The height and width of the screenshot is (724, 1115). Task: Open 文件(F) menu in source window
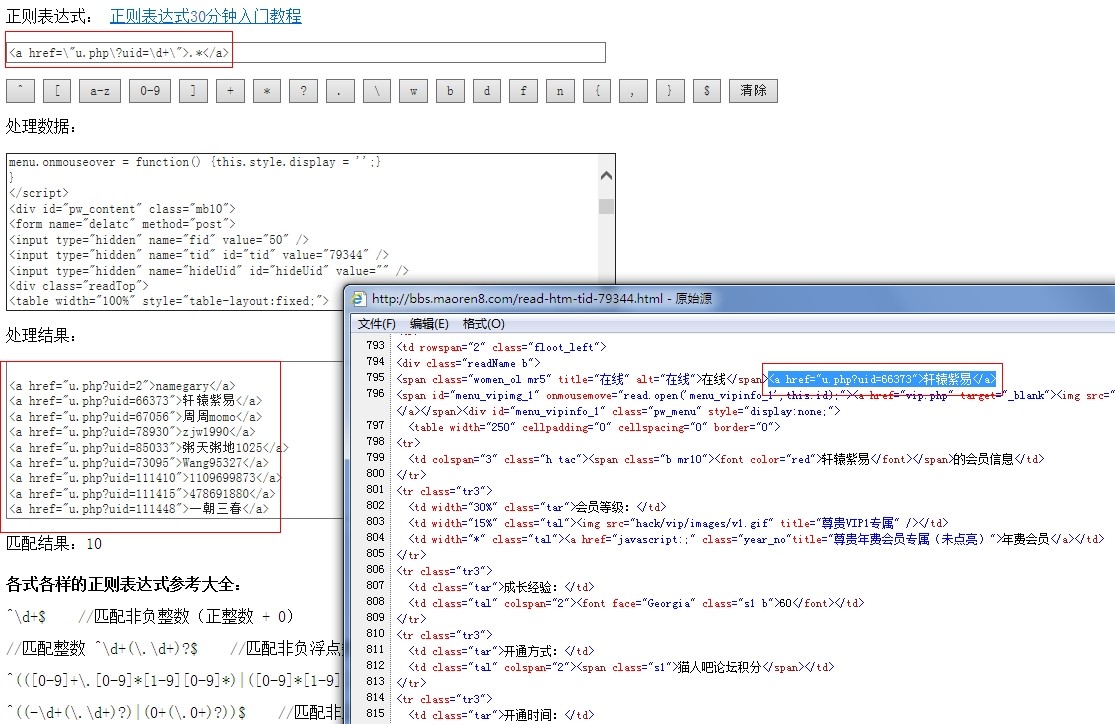click(x=376, y=324)
